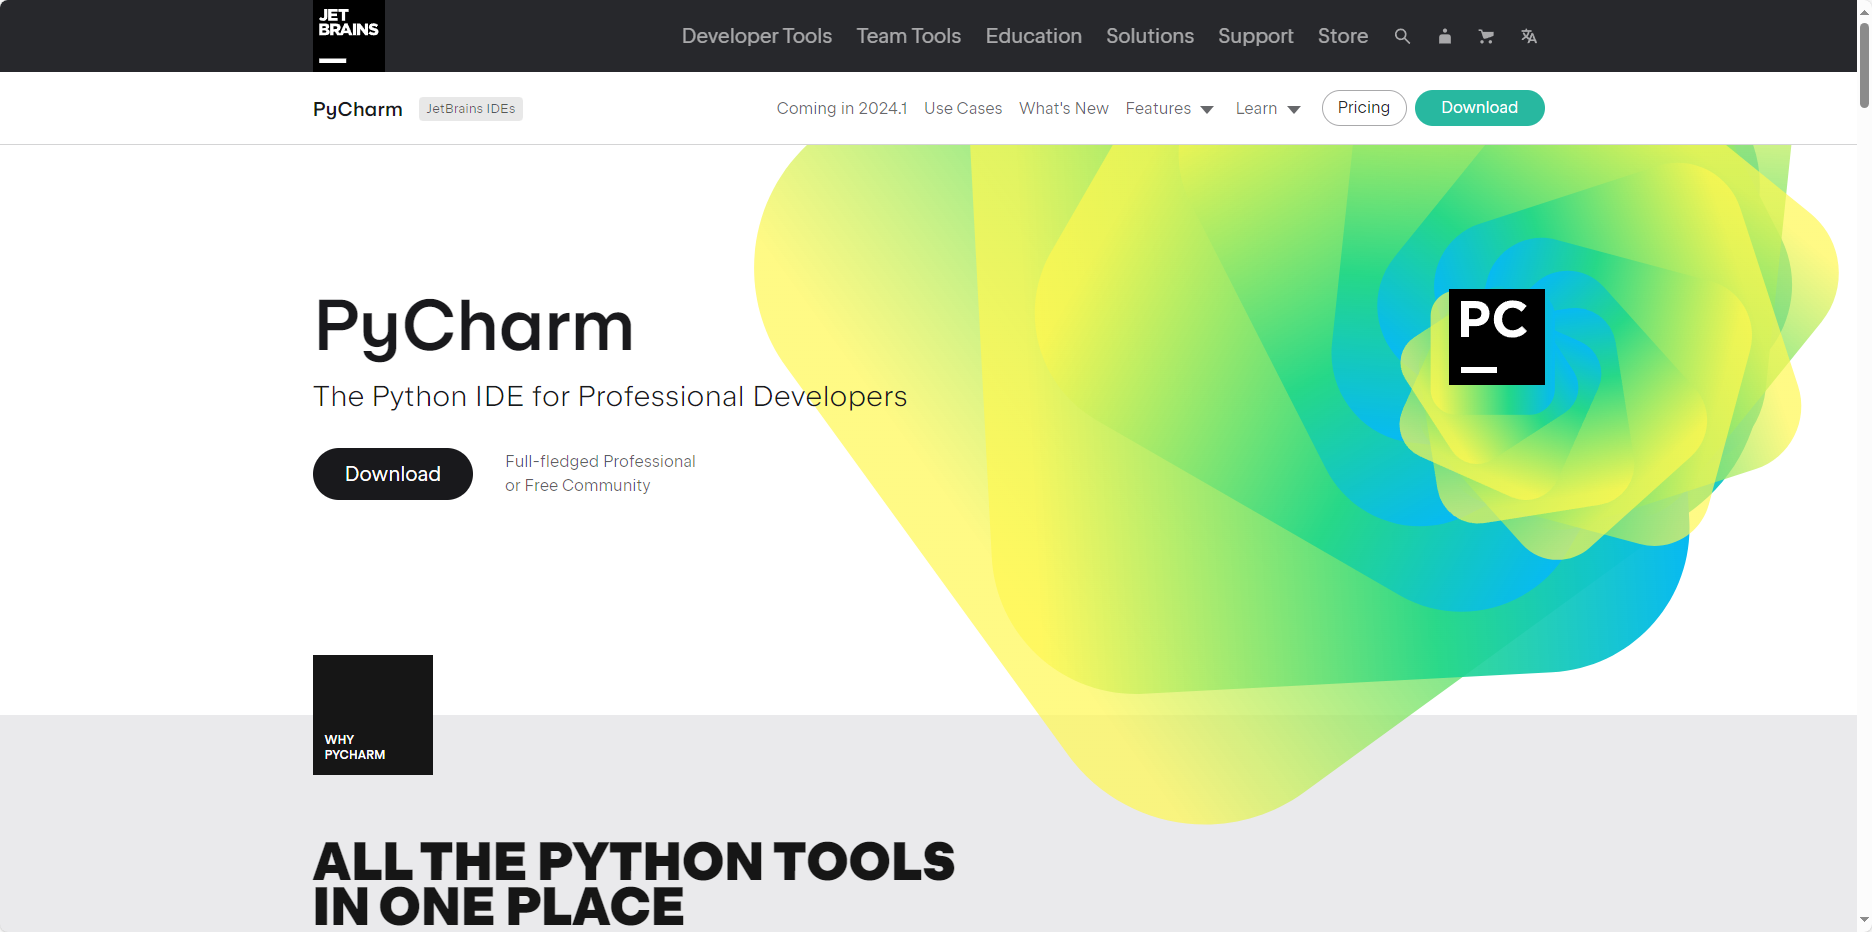Screen dimensions: 1872x932
Task: Click the JetBrains IDEs tag
Action: tap(470, 109)
